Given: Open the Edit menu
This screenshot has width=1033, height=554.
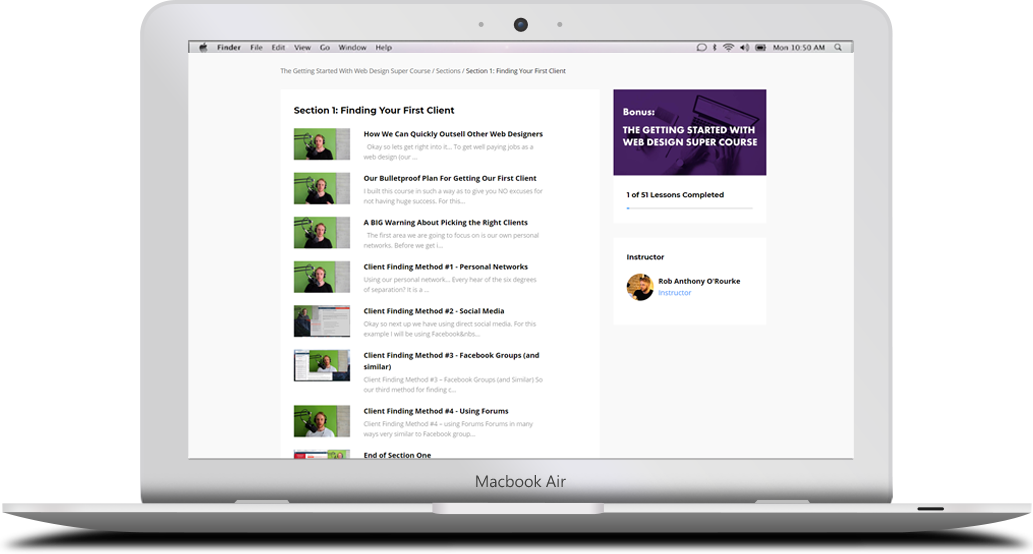Looking at the screenshot, I should click(x=279, y=47).
